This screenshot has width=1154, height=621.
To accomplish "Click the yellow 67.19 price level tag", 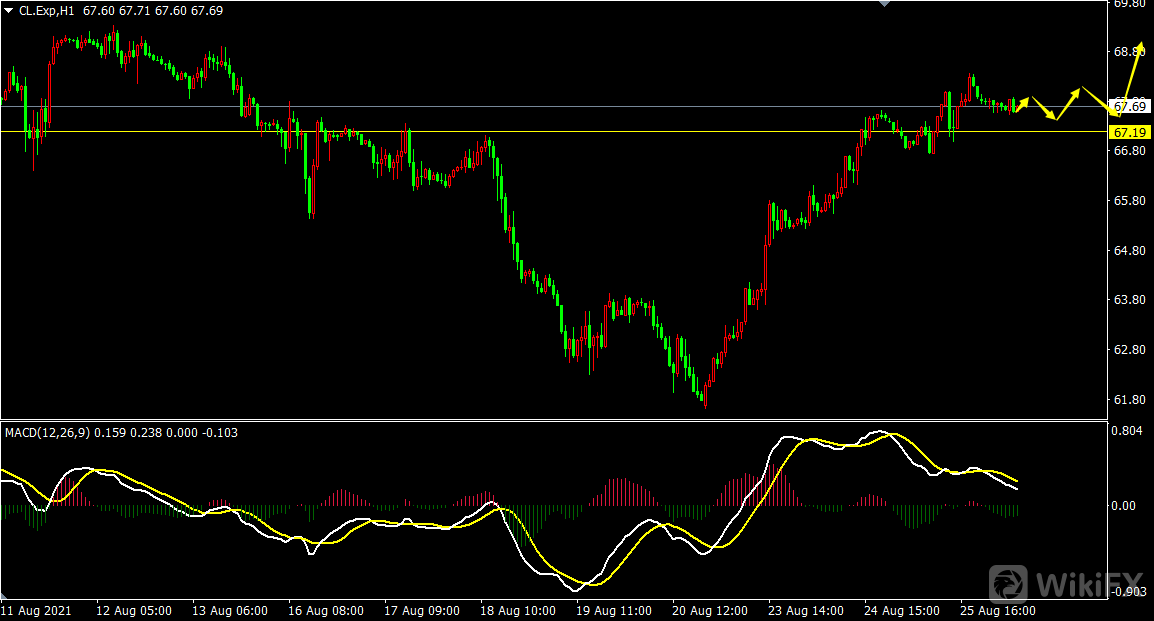I will coord(1129,132).
